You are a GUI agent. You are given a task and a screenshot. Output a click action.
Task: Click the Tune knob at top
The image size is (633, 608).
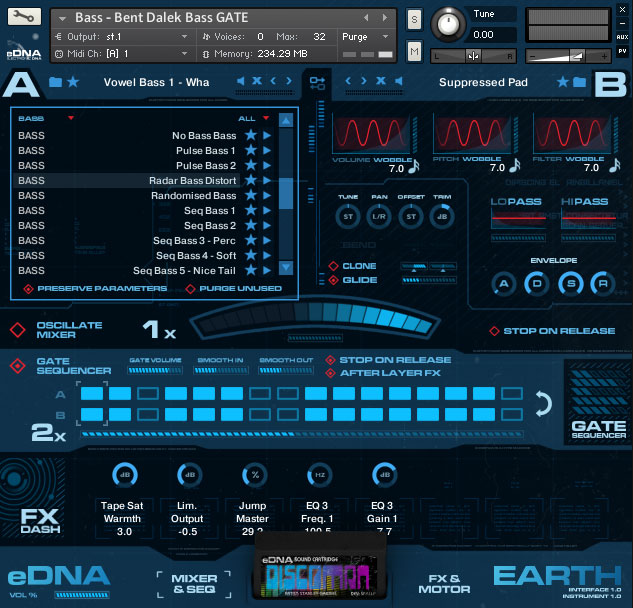click(x=450, y=23)
